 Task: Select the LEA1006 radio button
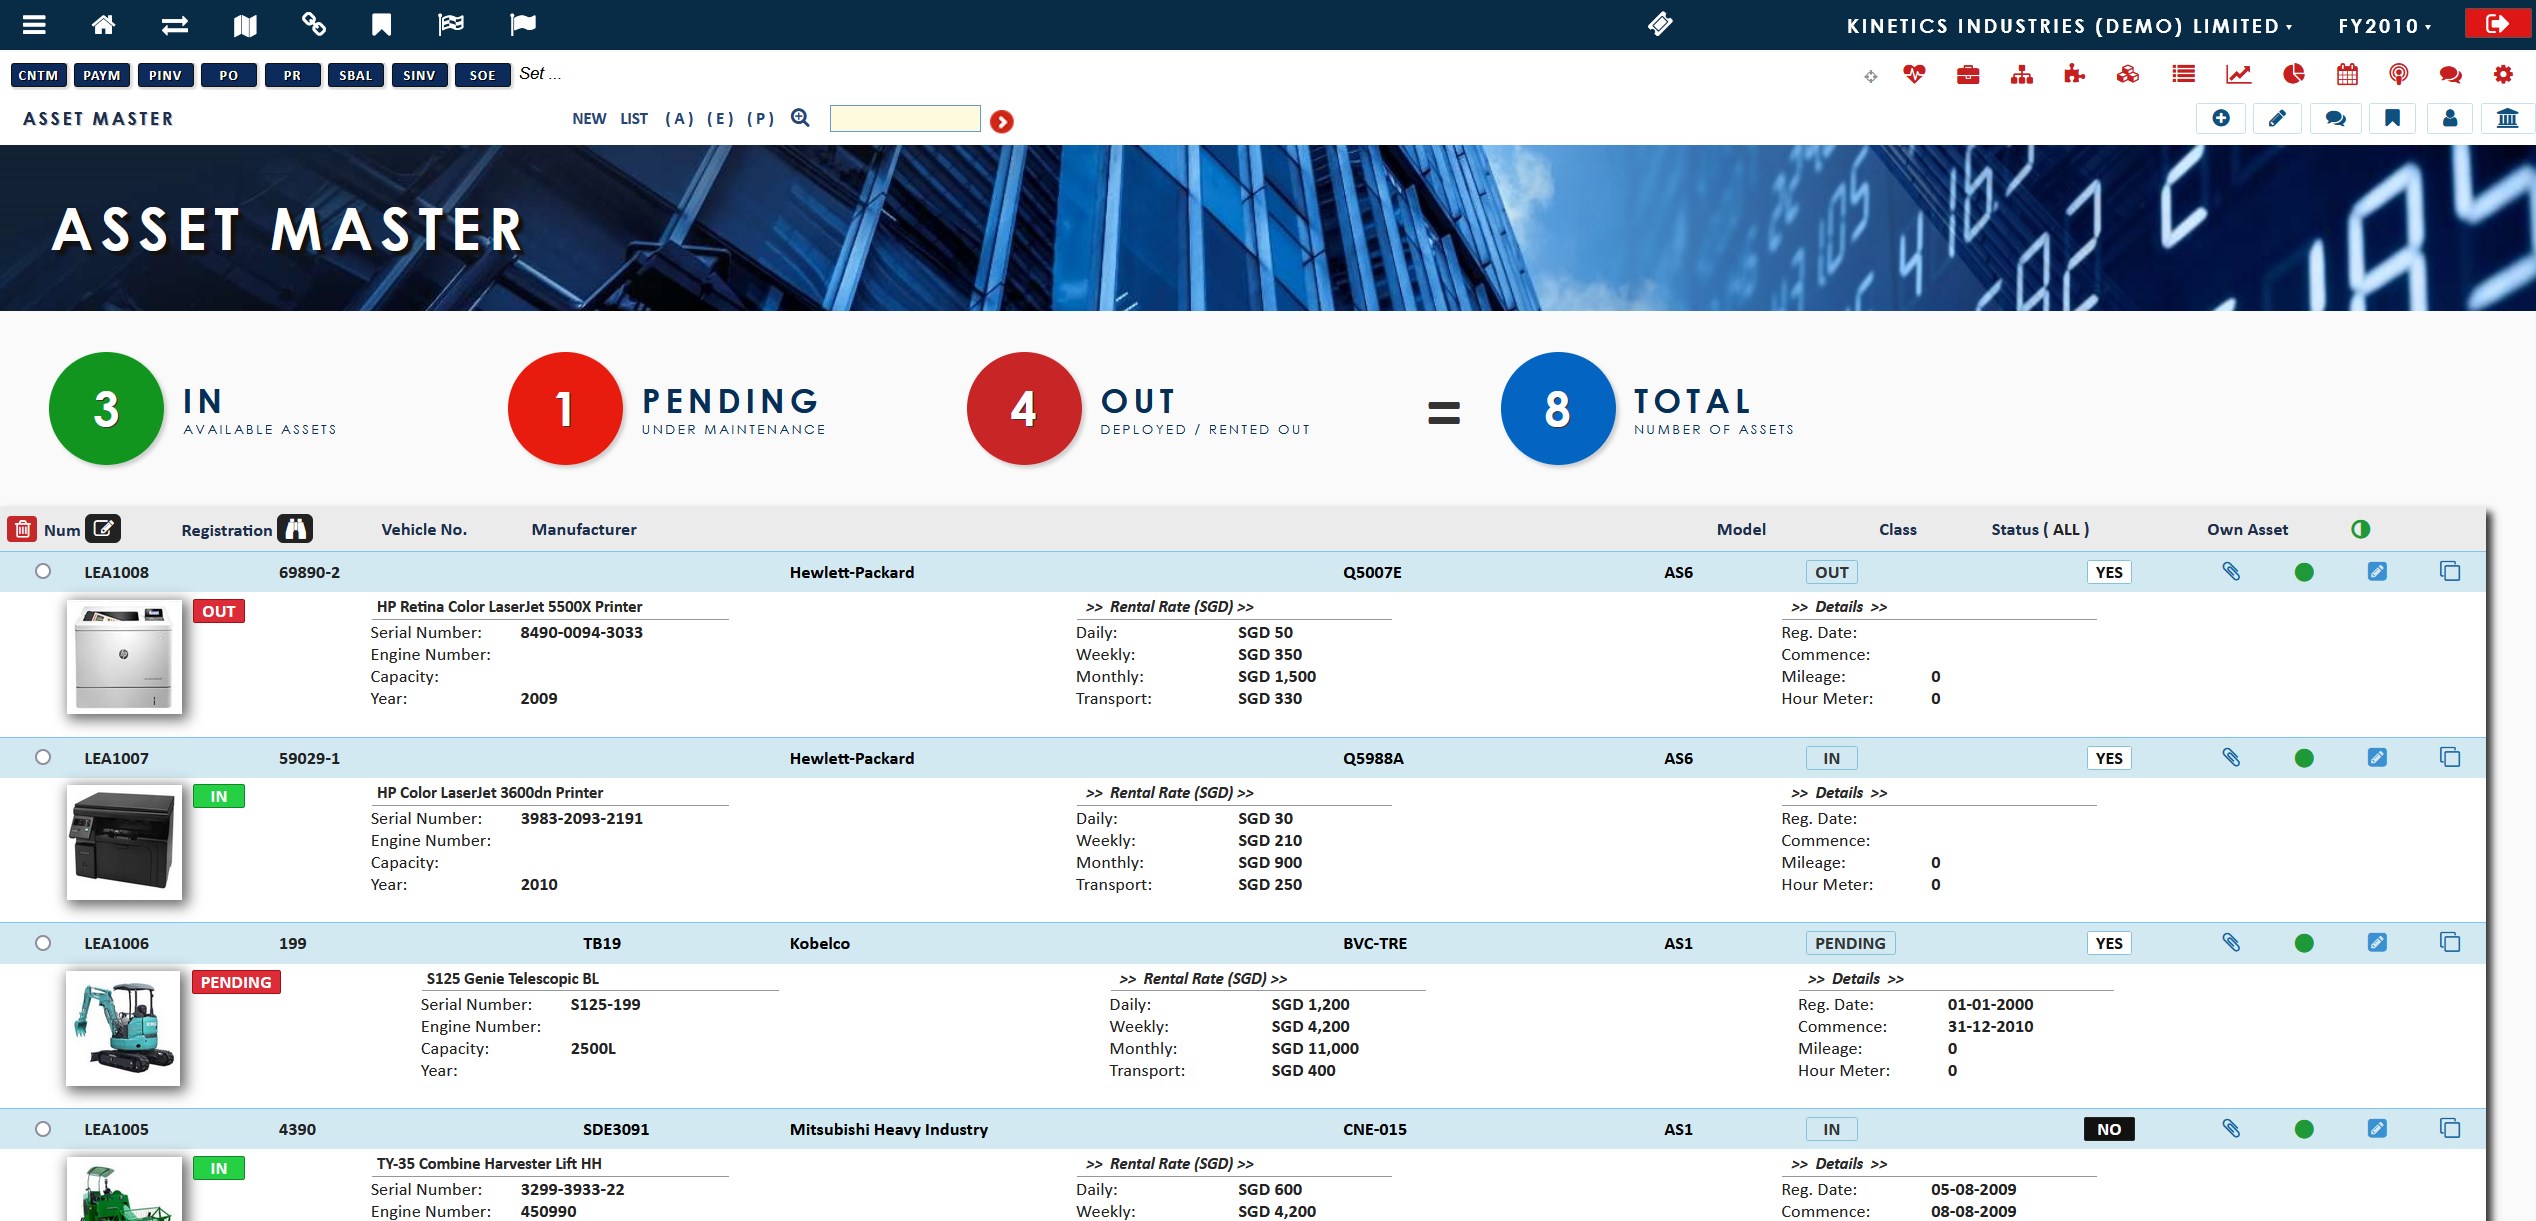pos(43,943)
